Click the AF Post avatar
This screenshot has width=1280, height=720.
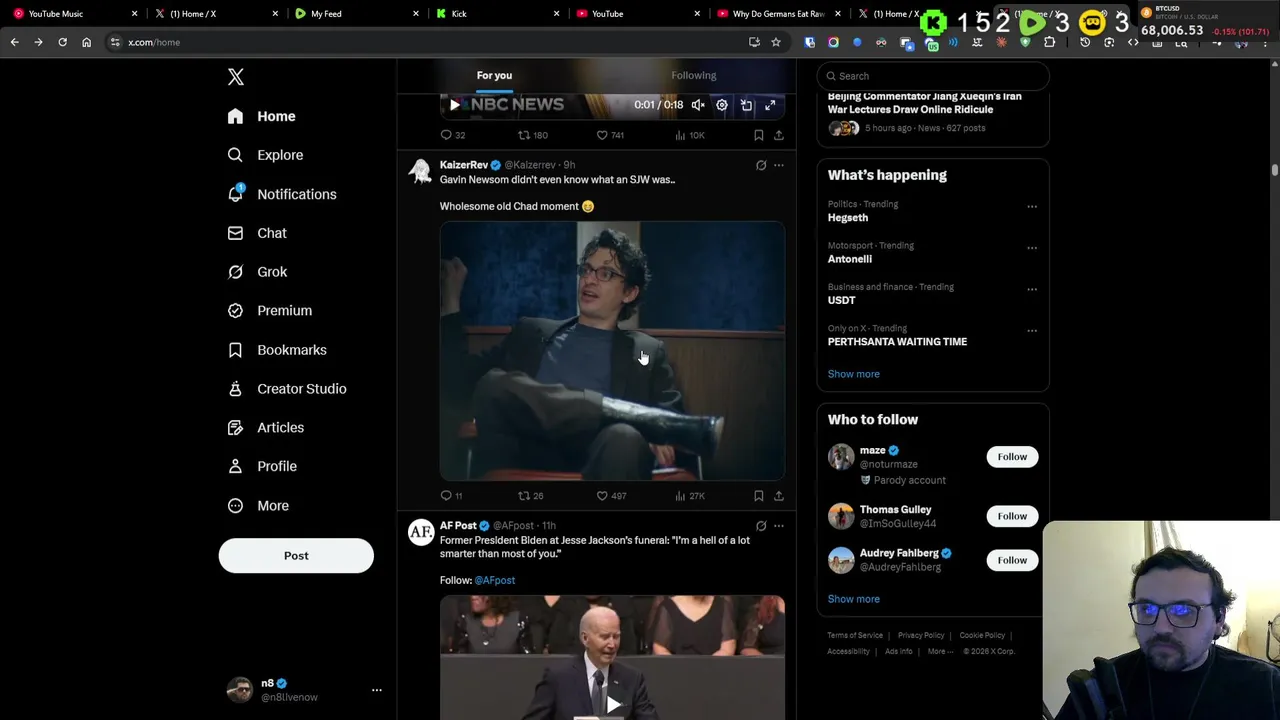(x=420, y=533)
